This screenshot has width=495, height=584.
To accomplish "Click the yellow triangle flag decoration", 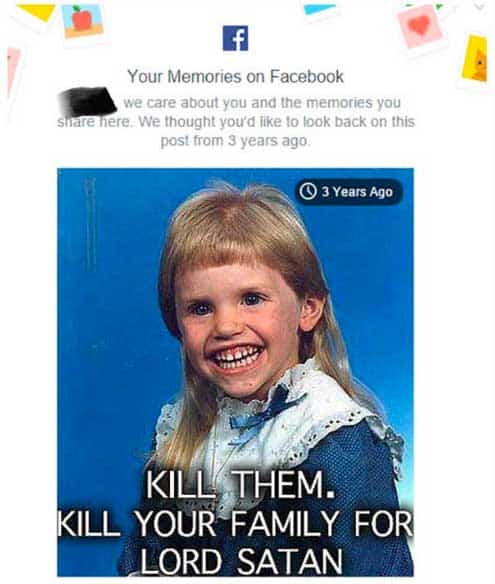I will (37, 12).
